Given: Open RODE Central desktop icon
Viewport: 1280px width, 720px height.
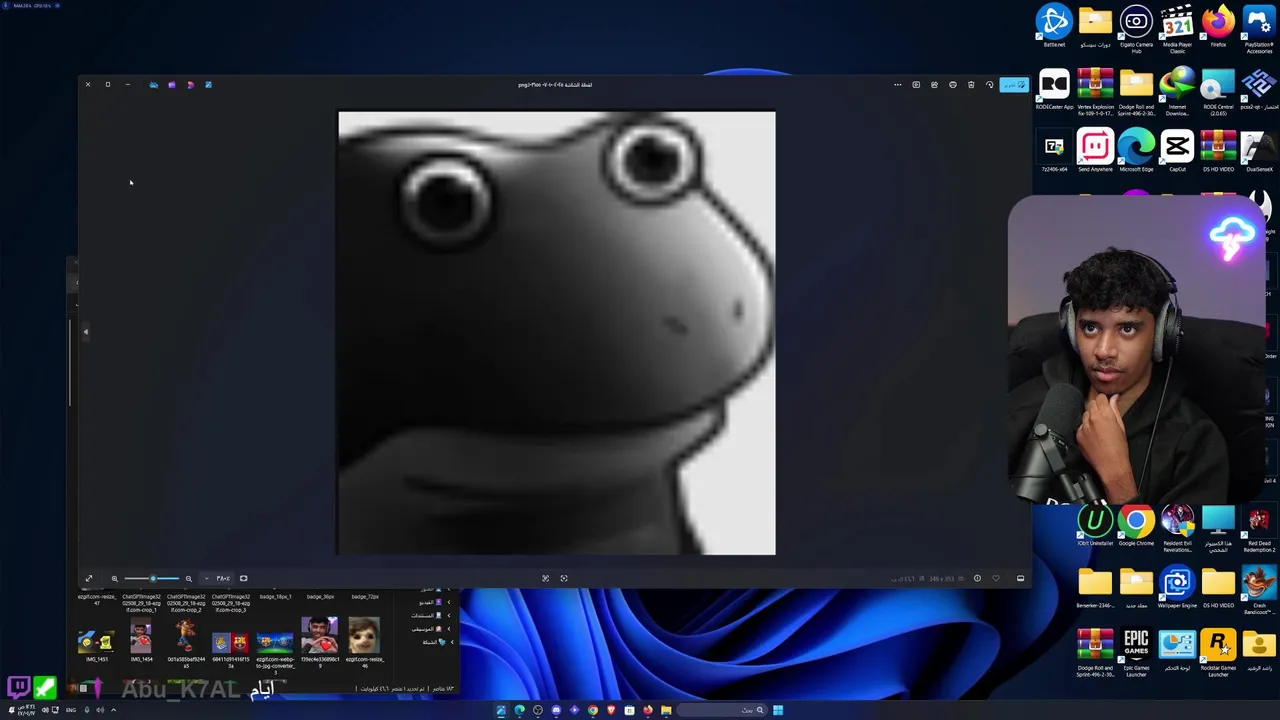Looking at the screenshot, I should coord(1218,91).
